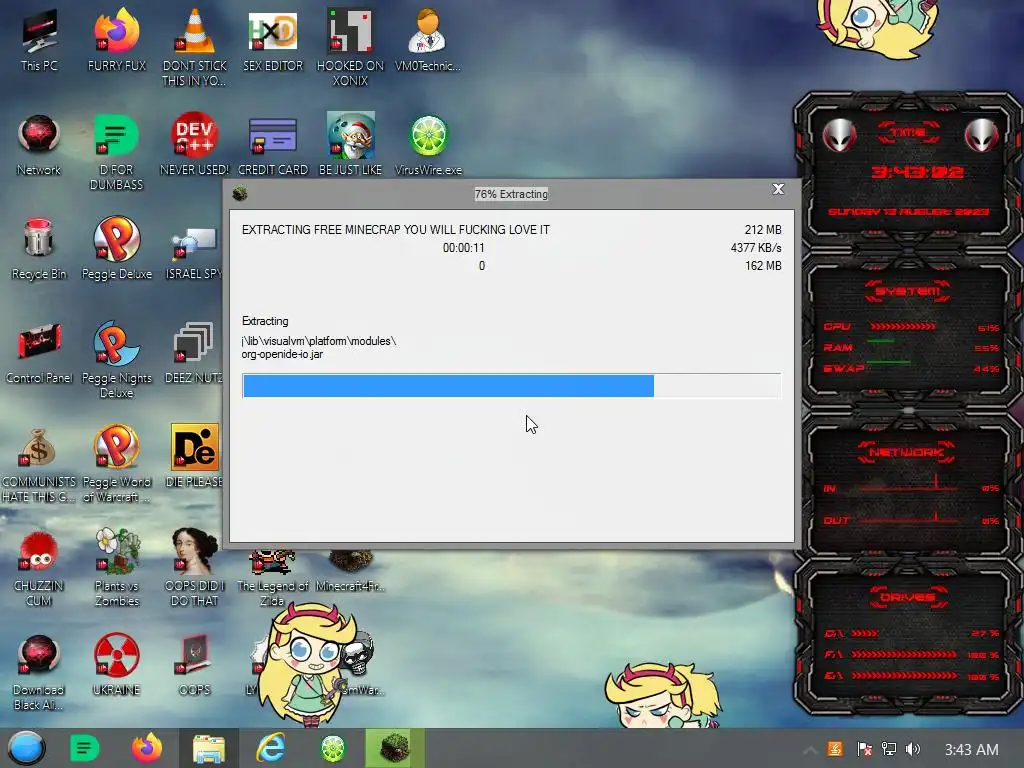Click the org-openide-io.jar file name
The width and height of the screenshot is (1024, 768).
(282, 354)
